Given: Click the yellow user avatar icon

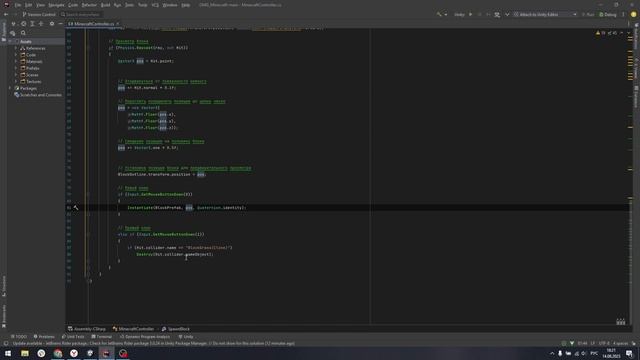Looking at the screenshot, I should (x=633, y=14).
